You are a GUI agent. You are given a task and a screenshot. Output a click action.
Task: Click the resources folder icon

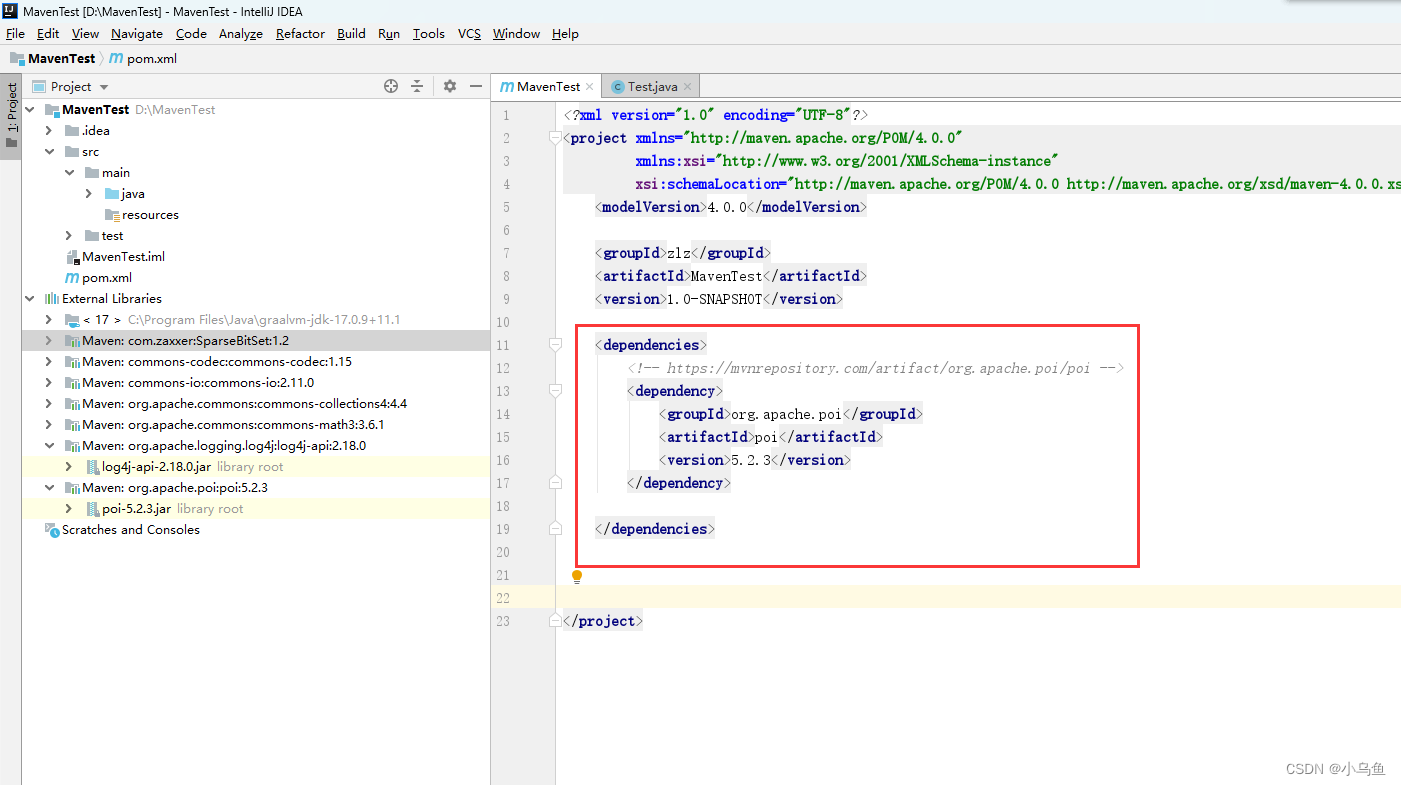point(112,215)
